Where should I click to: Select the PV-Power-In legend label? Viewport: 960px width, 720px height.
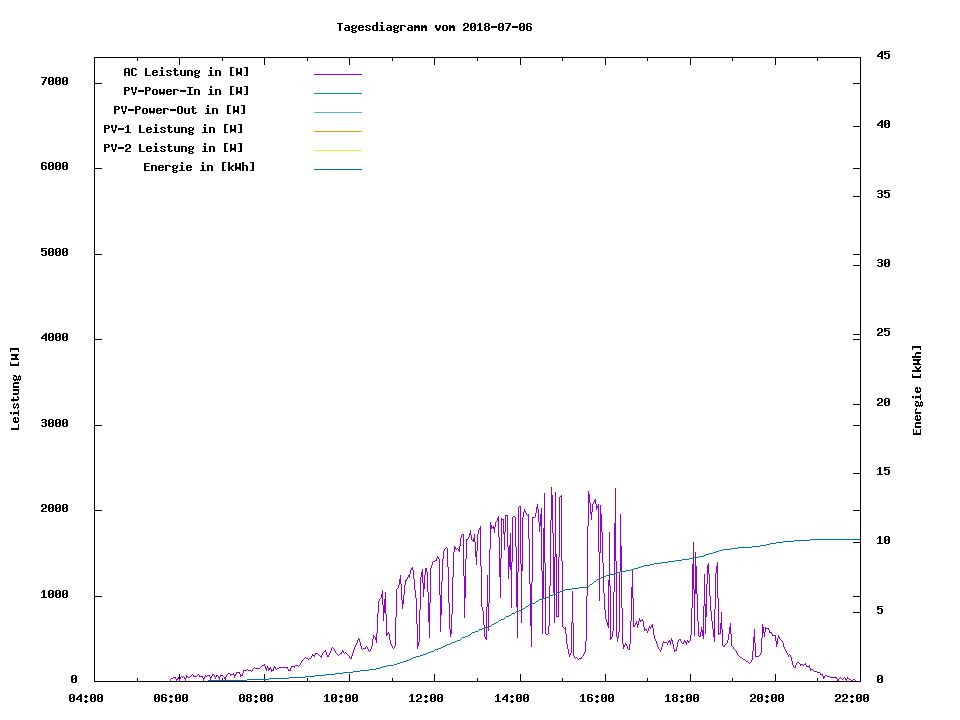(193, 91)
